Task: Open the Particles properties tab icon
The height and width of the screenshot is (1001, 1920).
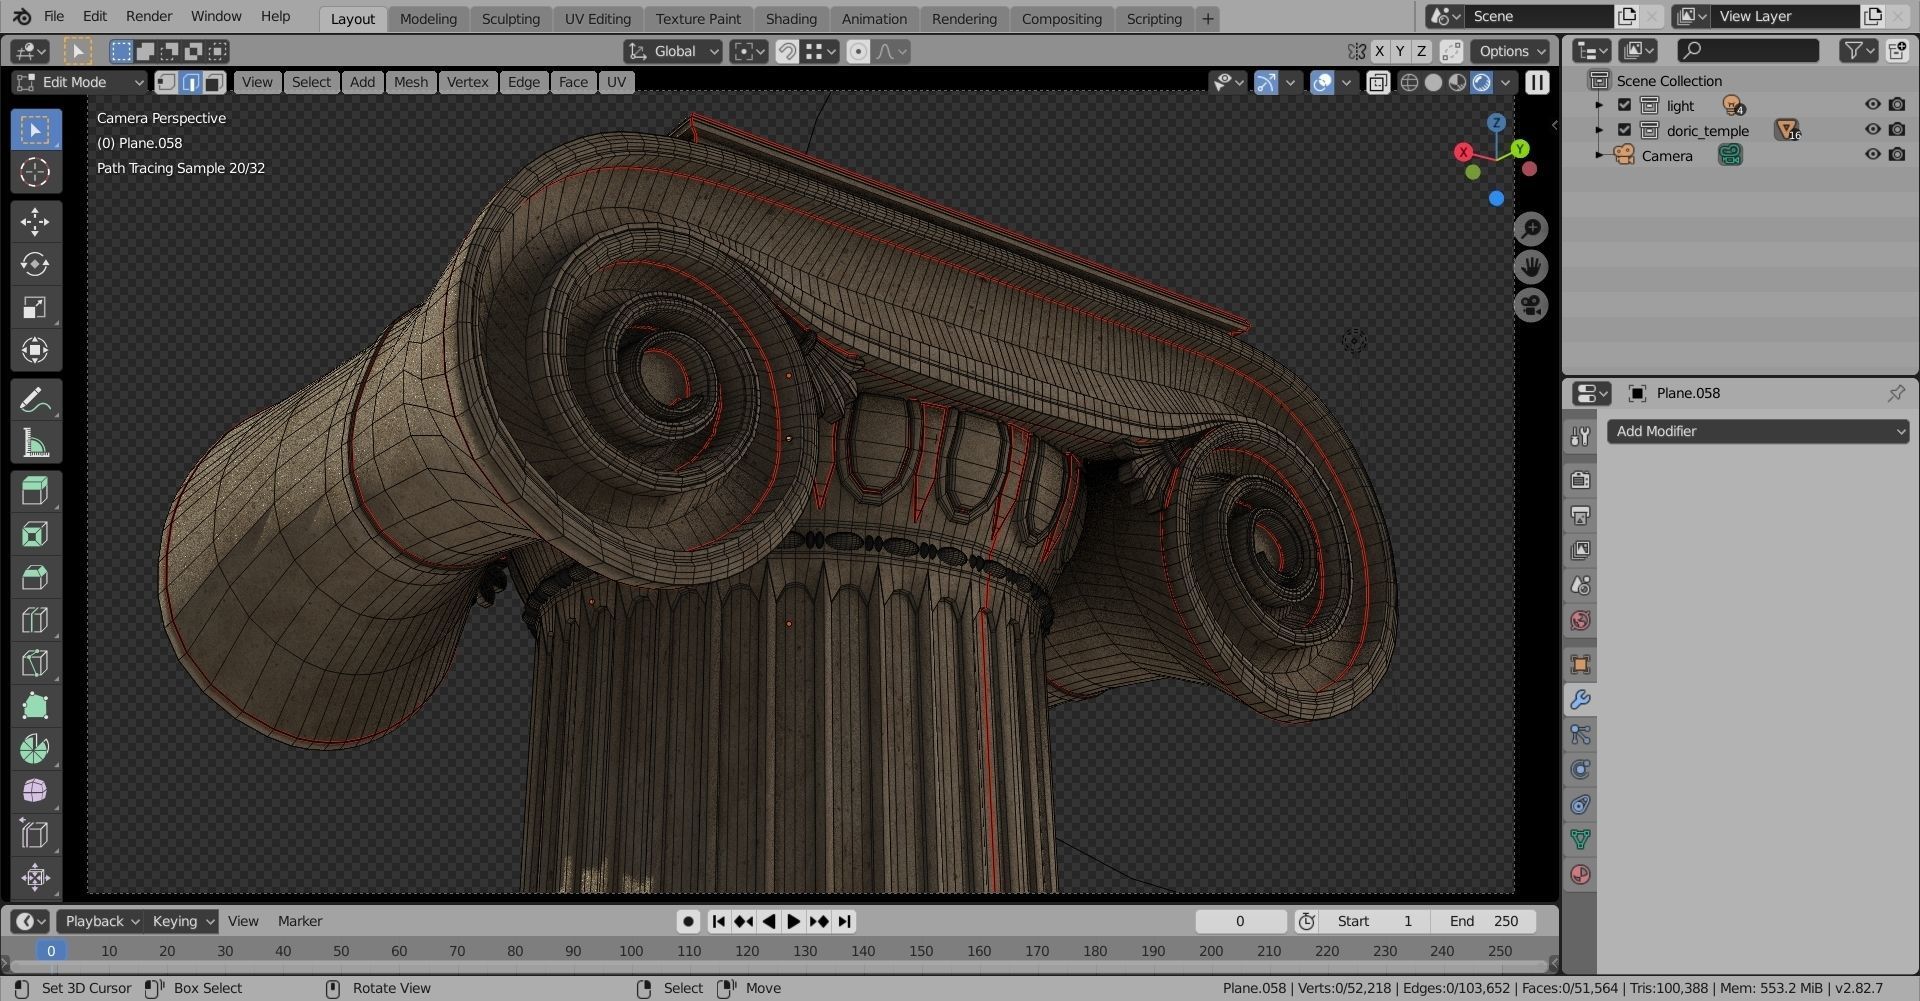Action: (x=1580, y=735)
